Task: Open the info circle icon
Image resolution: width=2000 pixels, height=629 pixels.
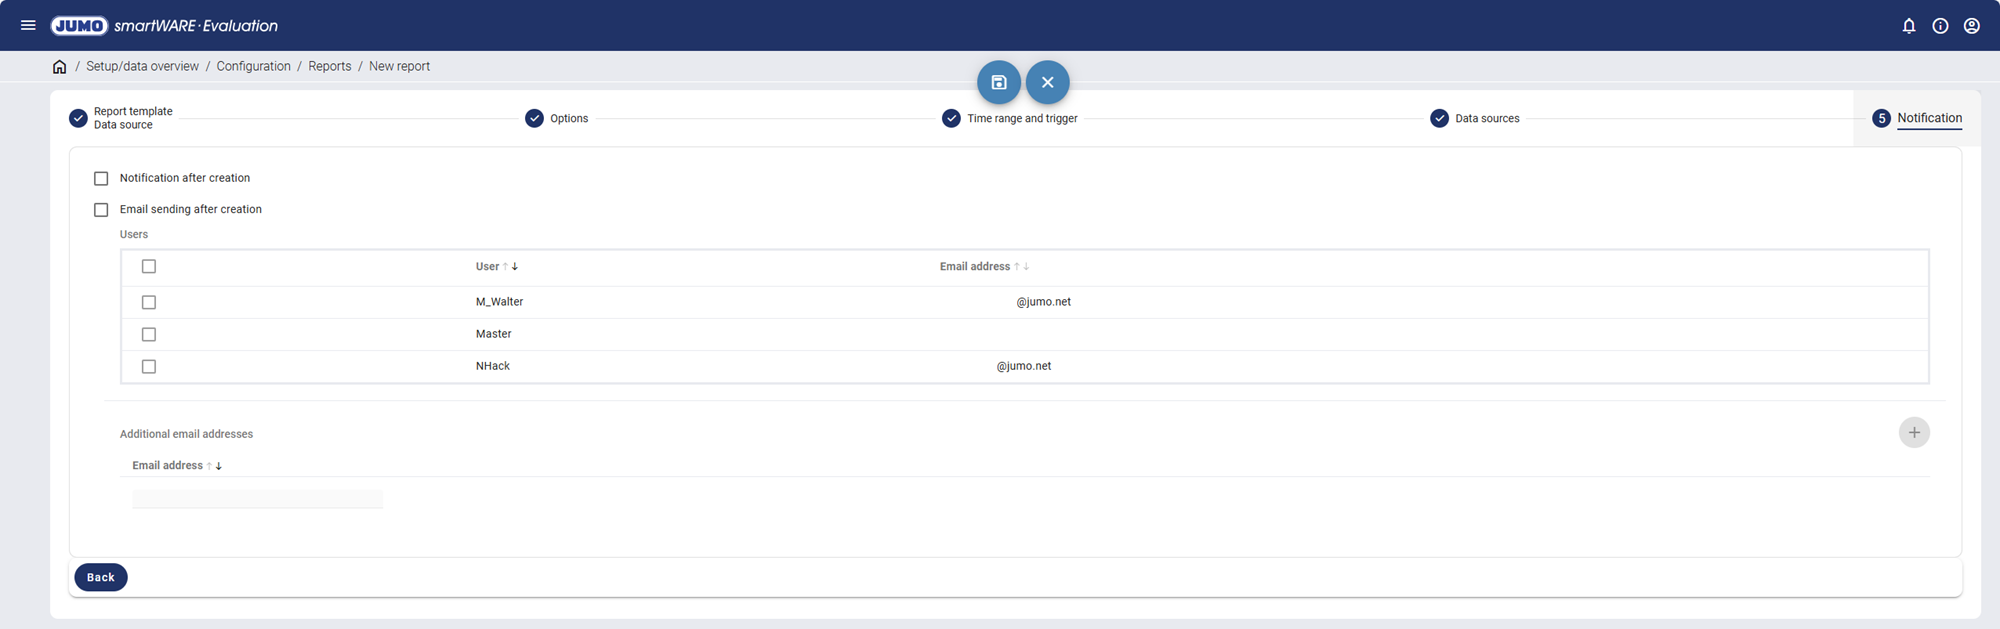Action: pyautogui.click(x=1940, y=26)
